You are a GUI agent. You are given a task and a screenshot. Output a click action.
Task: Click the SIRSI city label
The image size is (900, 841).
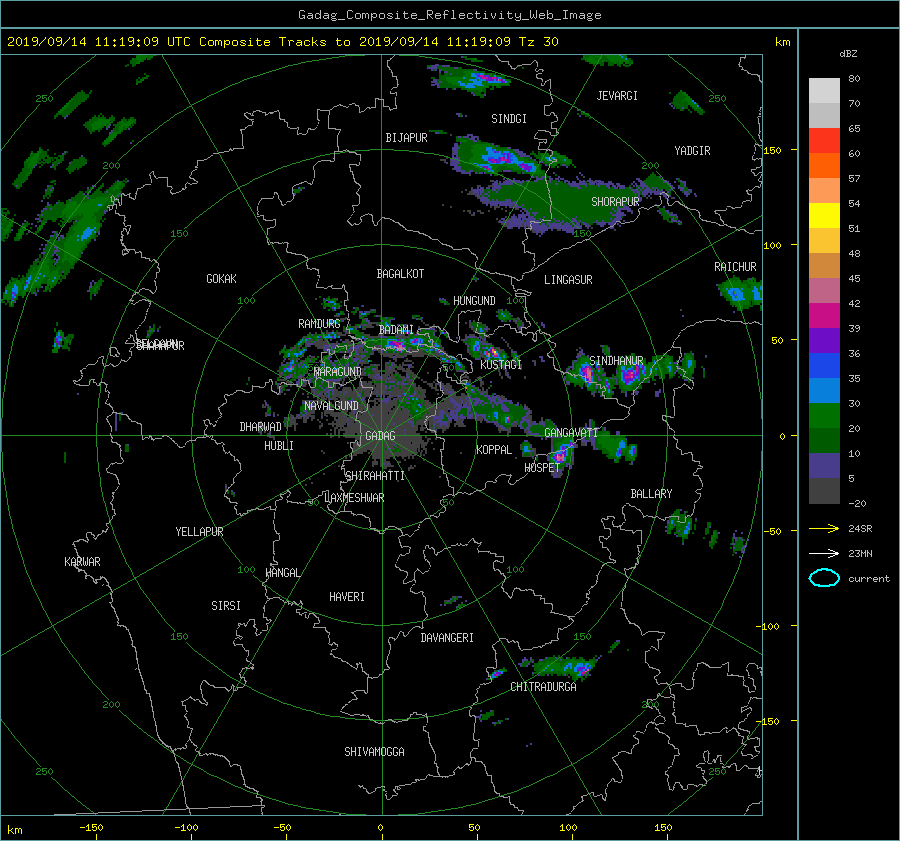click(226, 606)
